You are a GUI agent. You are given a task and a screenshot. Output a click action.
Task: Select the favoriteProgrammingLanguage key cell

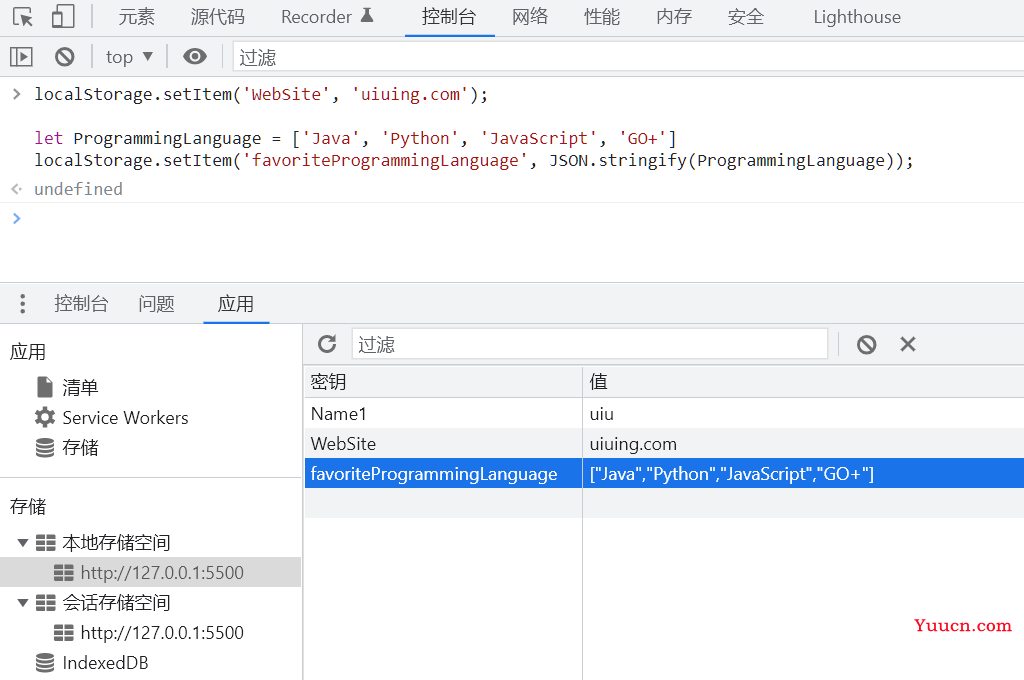point(443,474)
